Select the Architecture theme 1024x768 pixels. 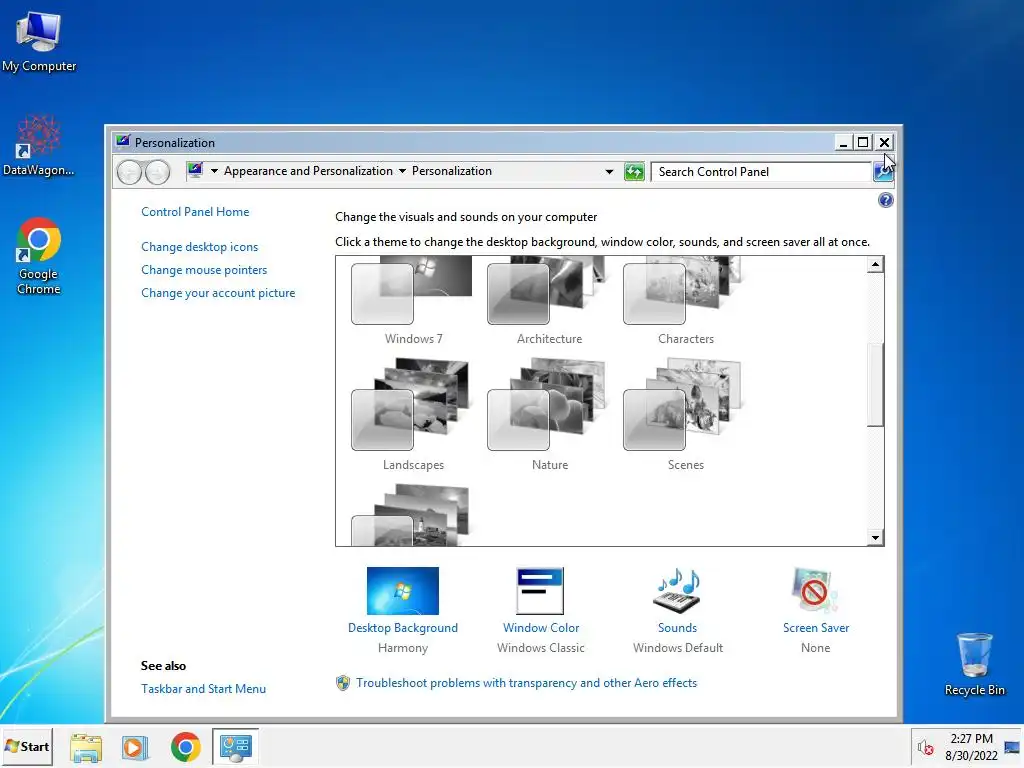[549, 300]
